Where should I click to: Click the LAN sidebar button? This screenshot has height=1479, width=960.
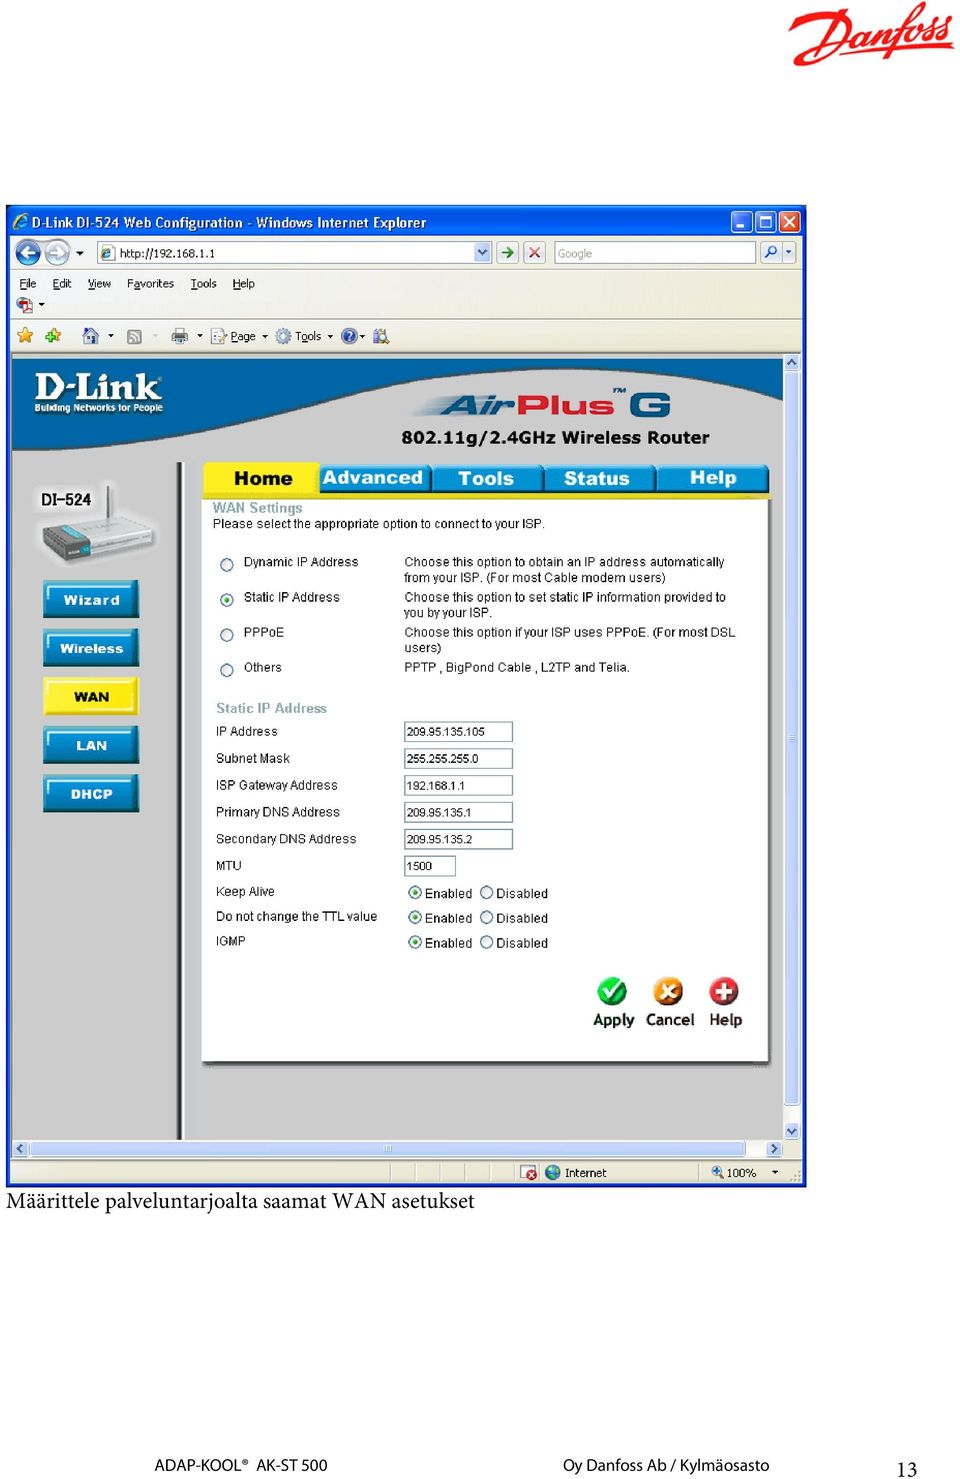point(91,745)
